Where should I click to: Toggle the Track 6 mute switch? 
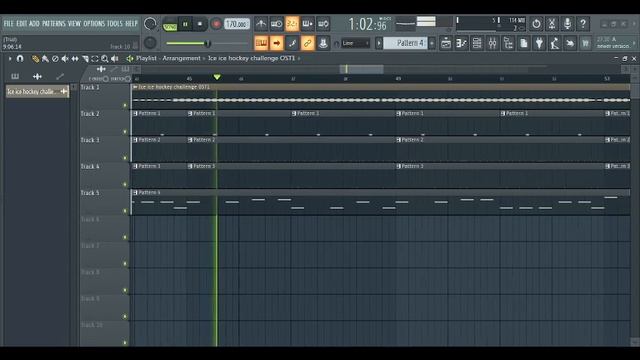pos(125,237)
